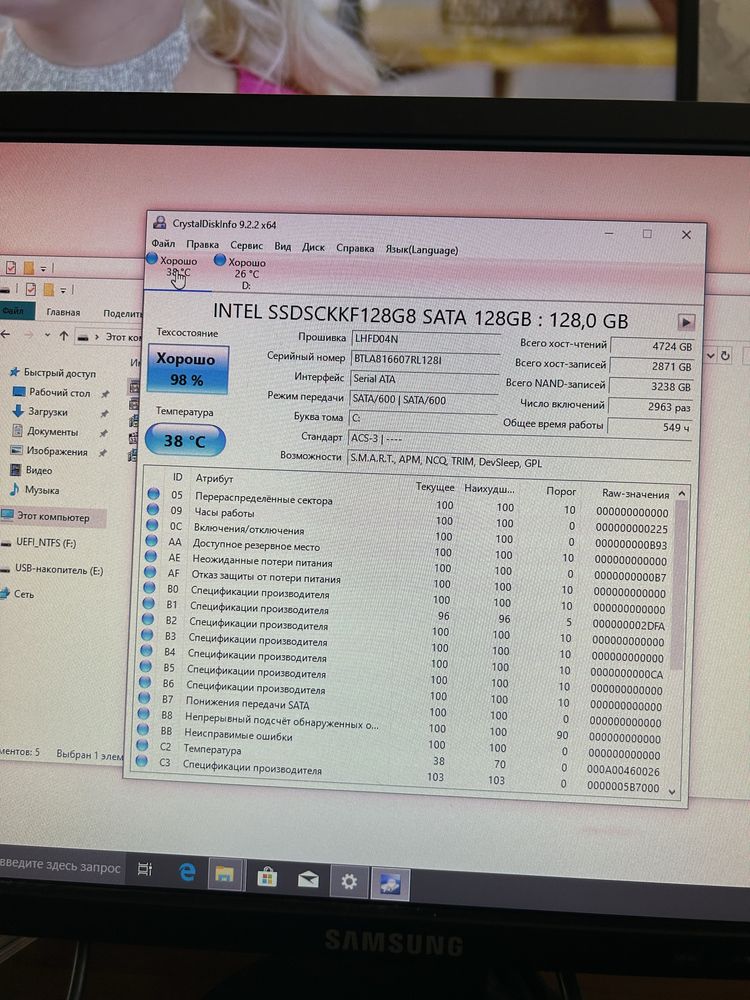The height and width of the screenshot is (1000, 750).
Task: Click the Explorer refresh button
Action: (x=725, y=356)
